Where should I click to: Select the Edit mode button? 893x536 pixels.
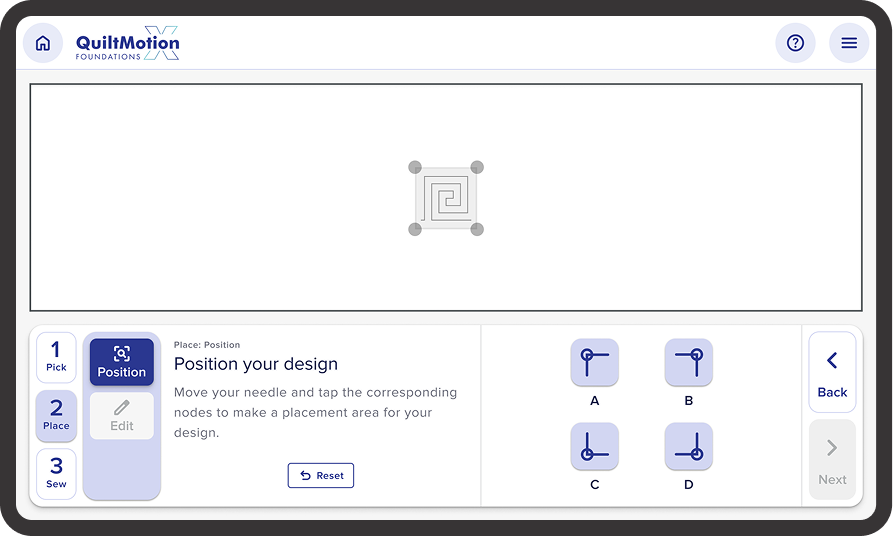[122, 416]
